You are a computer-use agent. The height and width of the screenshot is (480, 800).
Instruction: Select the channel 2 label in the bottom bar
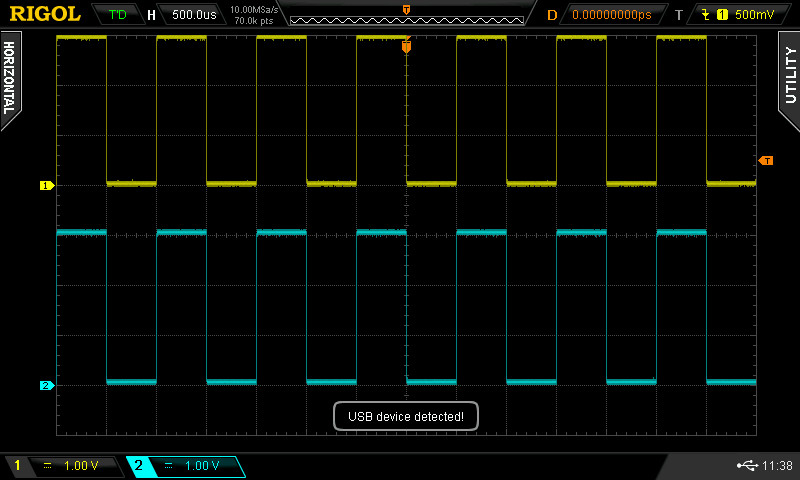tap(138, 465)
